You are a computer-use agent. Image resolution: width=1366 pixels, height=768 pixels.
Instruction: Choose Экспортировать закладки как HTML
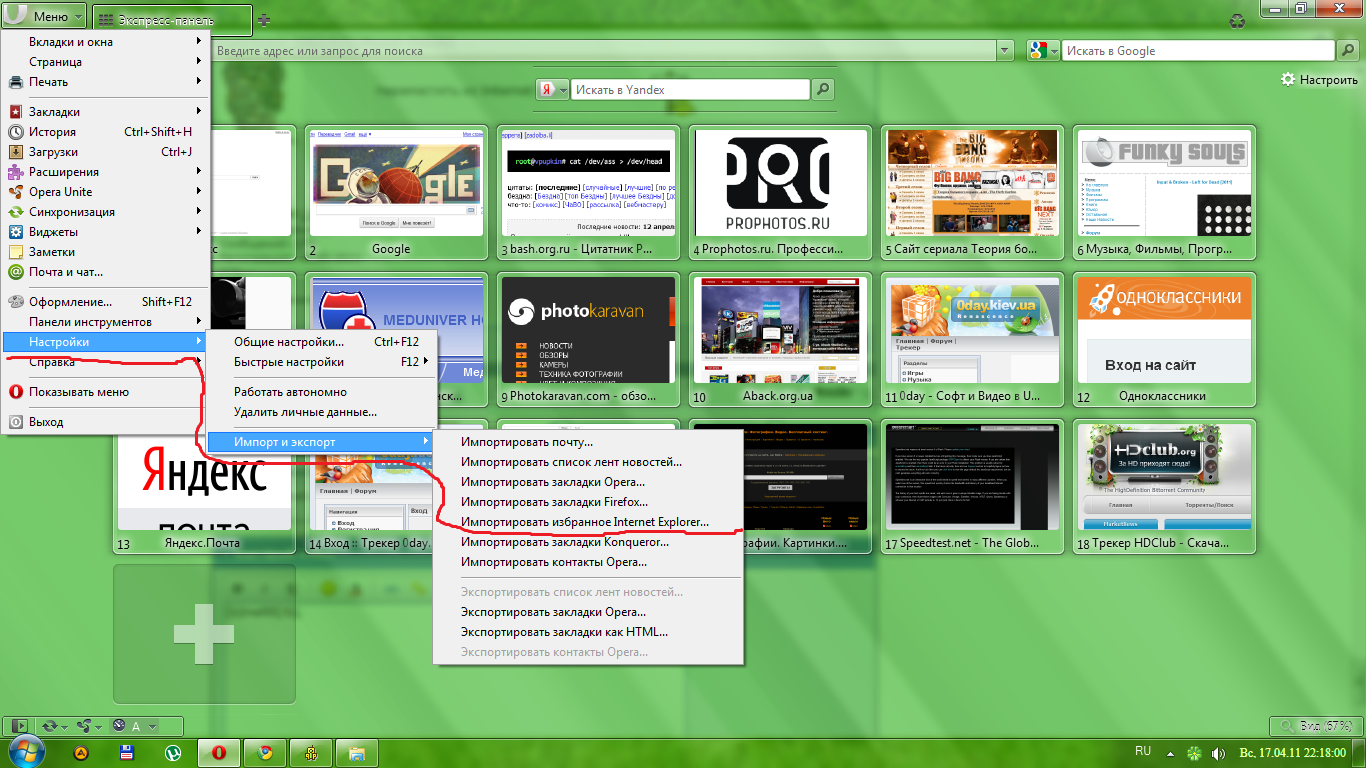[x=587, y=632]
